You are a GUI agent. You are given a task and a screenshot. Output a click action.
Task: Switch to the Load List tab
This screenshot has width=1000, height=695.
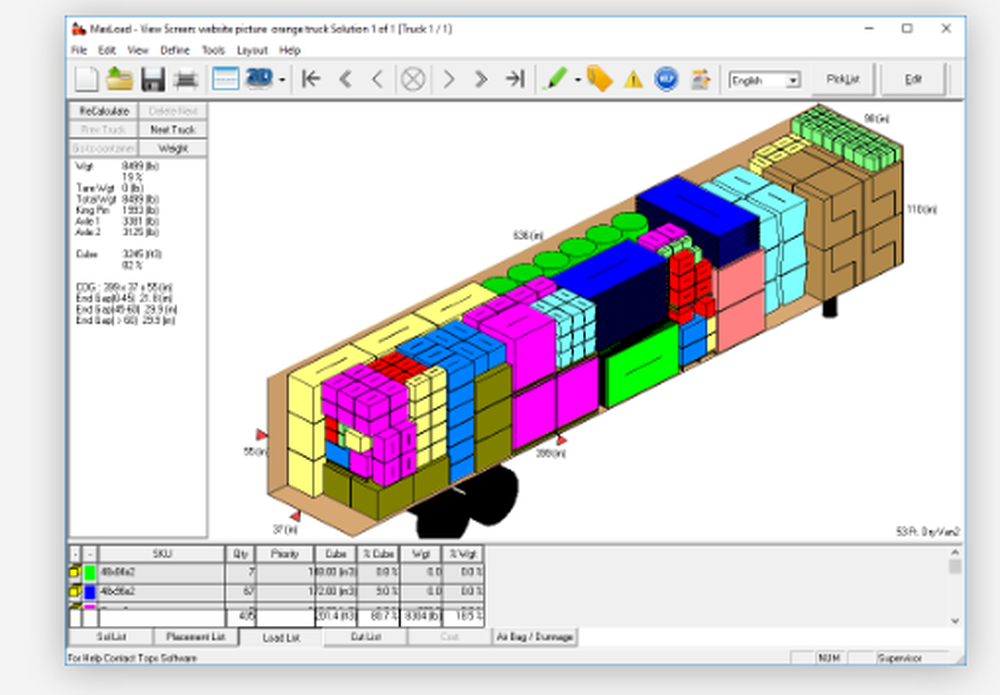pos(281,637)
